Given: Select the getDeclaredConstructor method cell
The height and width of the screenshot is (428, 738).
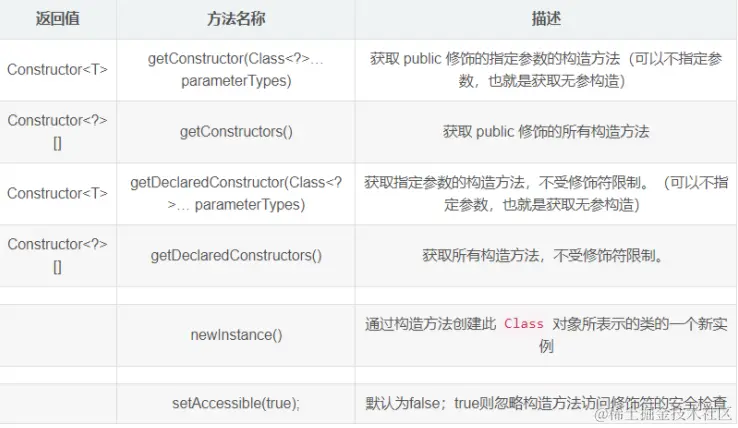Looking at the screenshot, I should tap(235, 193).
